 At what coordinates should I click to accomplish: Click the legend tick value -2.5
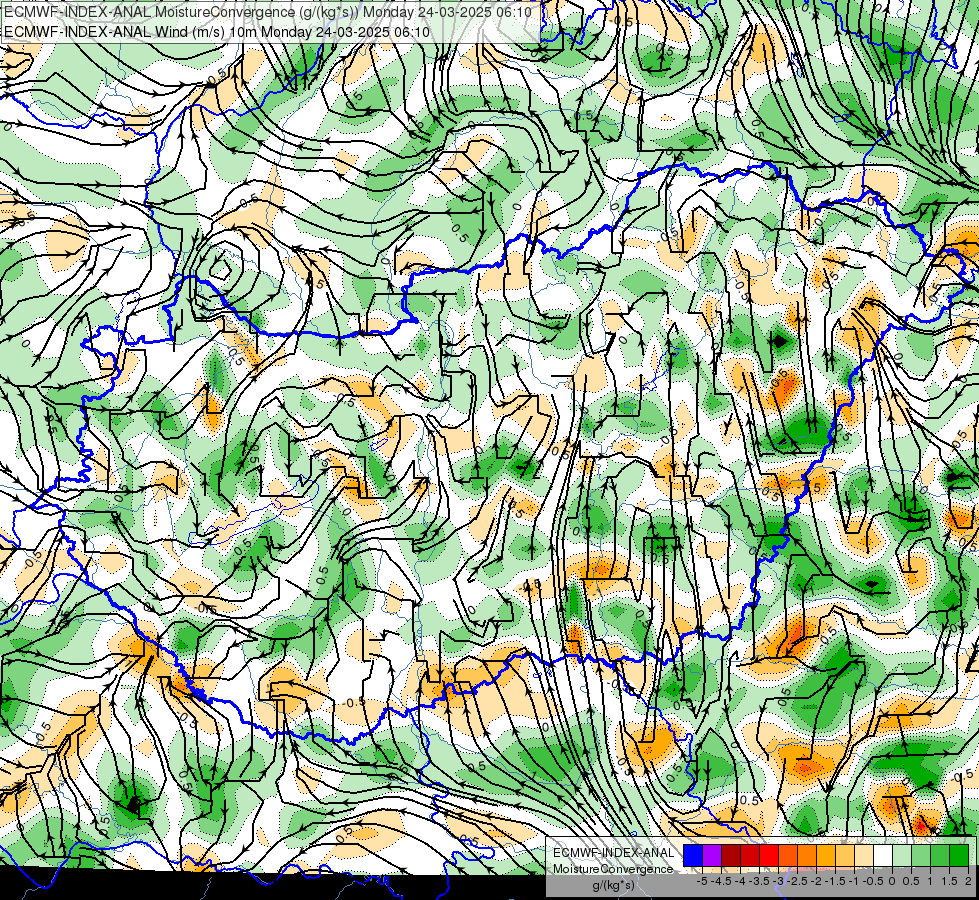[x=797, y=881]
